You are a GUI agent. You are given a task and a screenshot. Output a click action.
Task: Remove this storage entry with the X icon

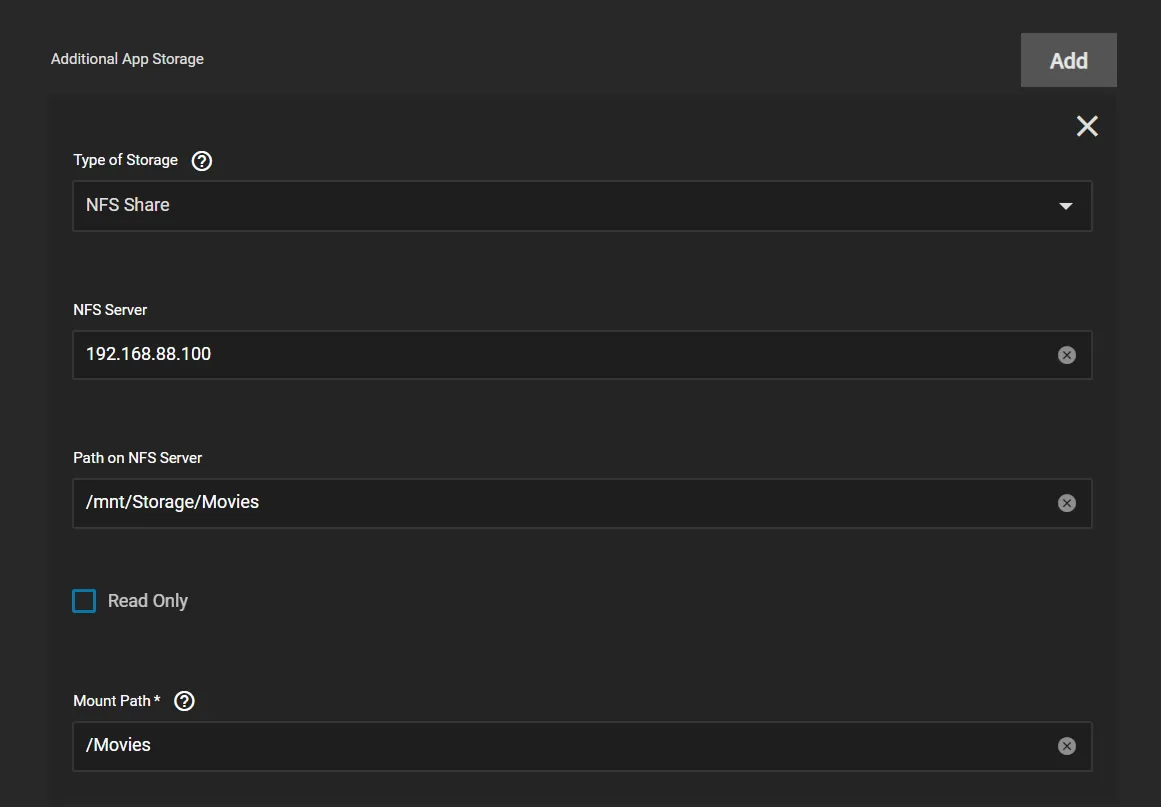coord(1087,126)
